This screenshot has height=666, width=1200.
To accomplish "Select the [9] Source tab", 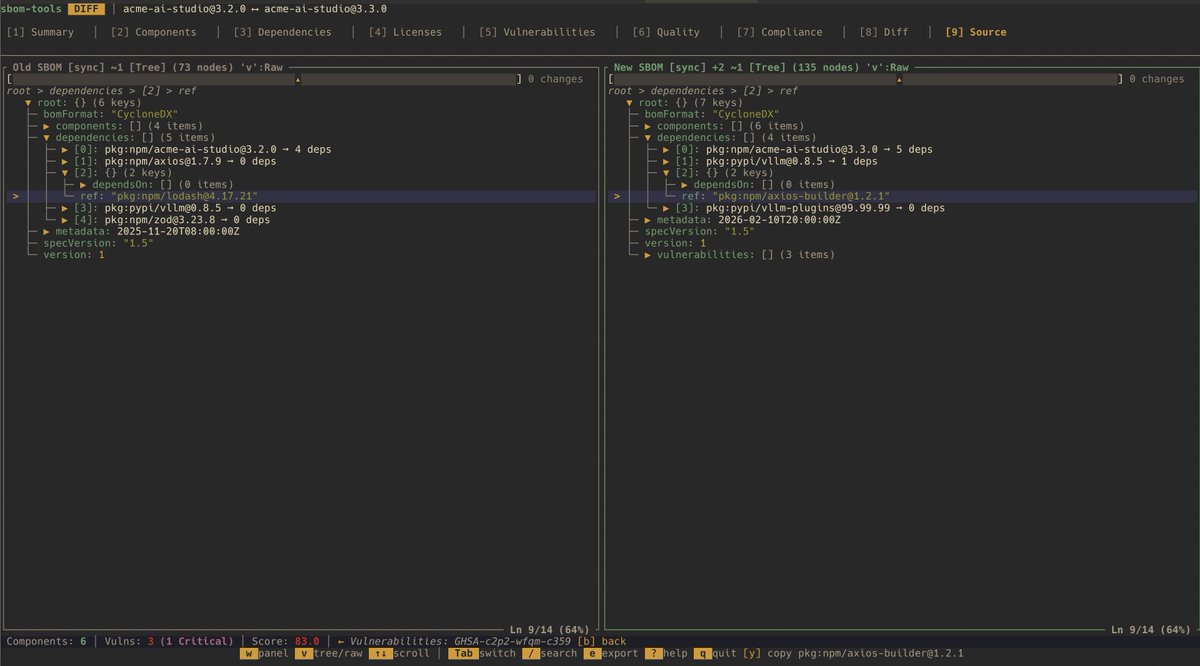I will pyautogui.click(x=975, y=32).
